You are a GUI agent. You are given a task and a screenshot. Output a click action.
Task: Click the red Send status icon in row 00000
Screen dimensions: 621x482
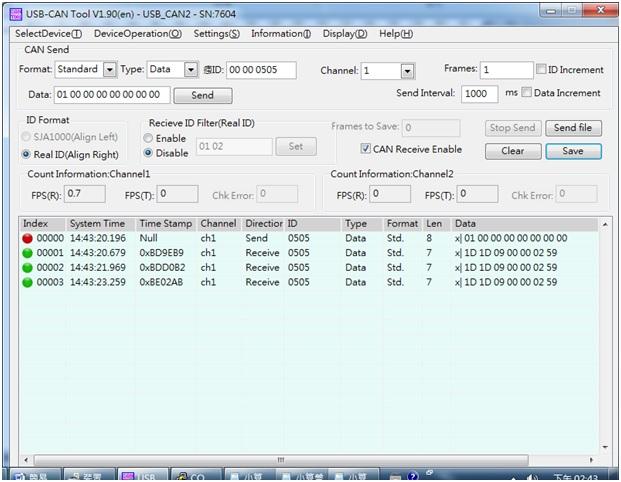pyautogui.click(x=27, y=239)
